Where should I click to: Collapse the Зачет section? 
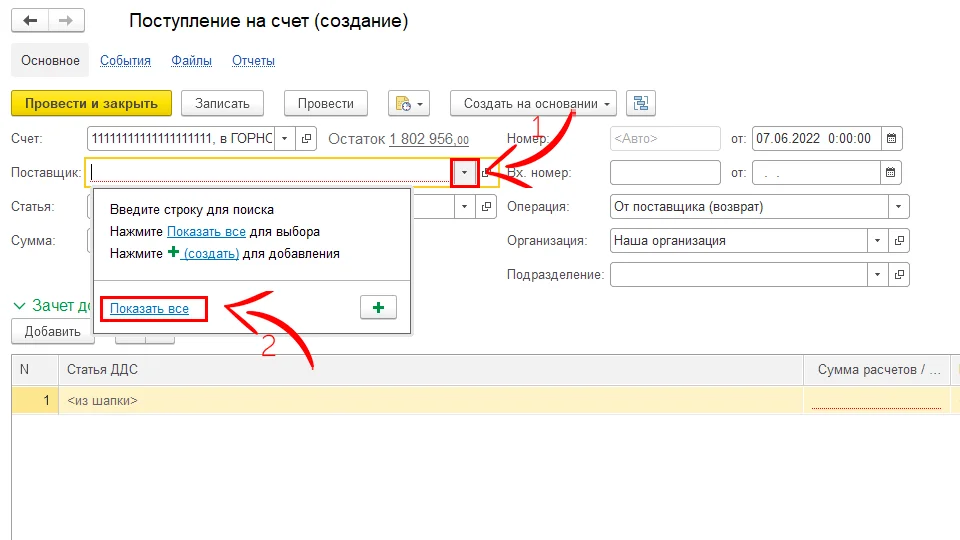(x=19, y=306)
